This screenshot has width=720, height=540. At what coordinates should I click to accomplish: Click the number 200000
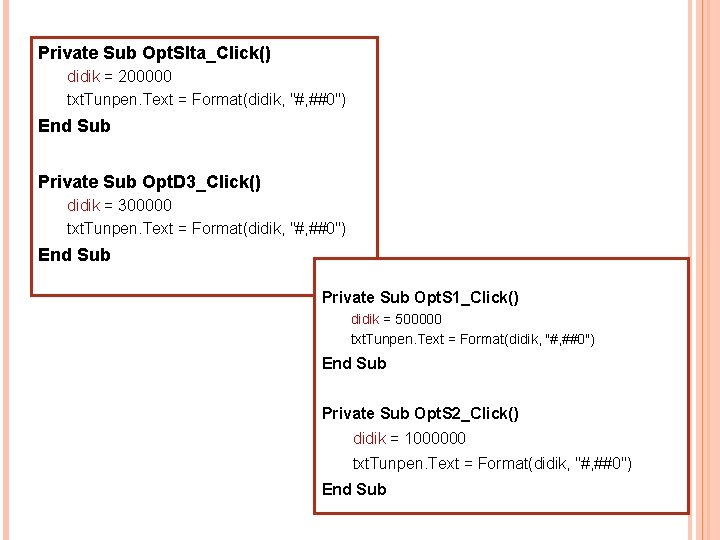145,76
